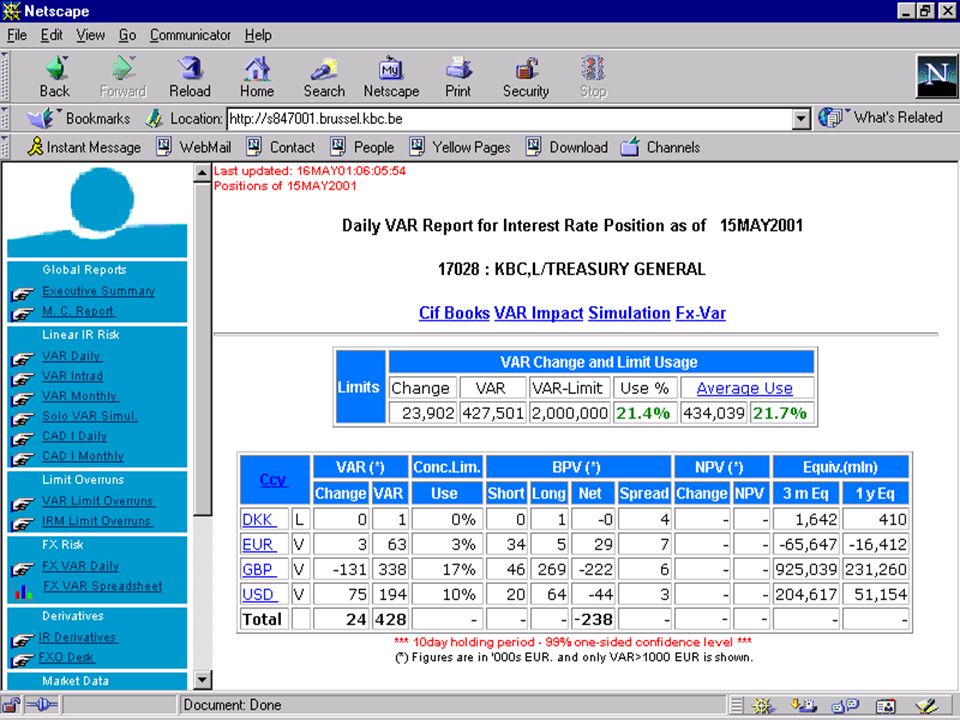Open CAD I Daily sidebar link
Viewport: 960px width, 720px height.
click(75, 437)
